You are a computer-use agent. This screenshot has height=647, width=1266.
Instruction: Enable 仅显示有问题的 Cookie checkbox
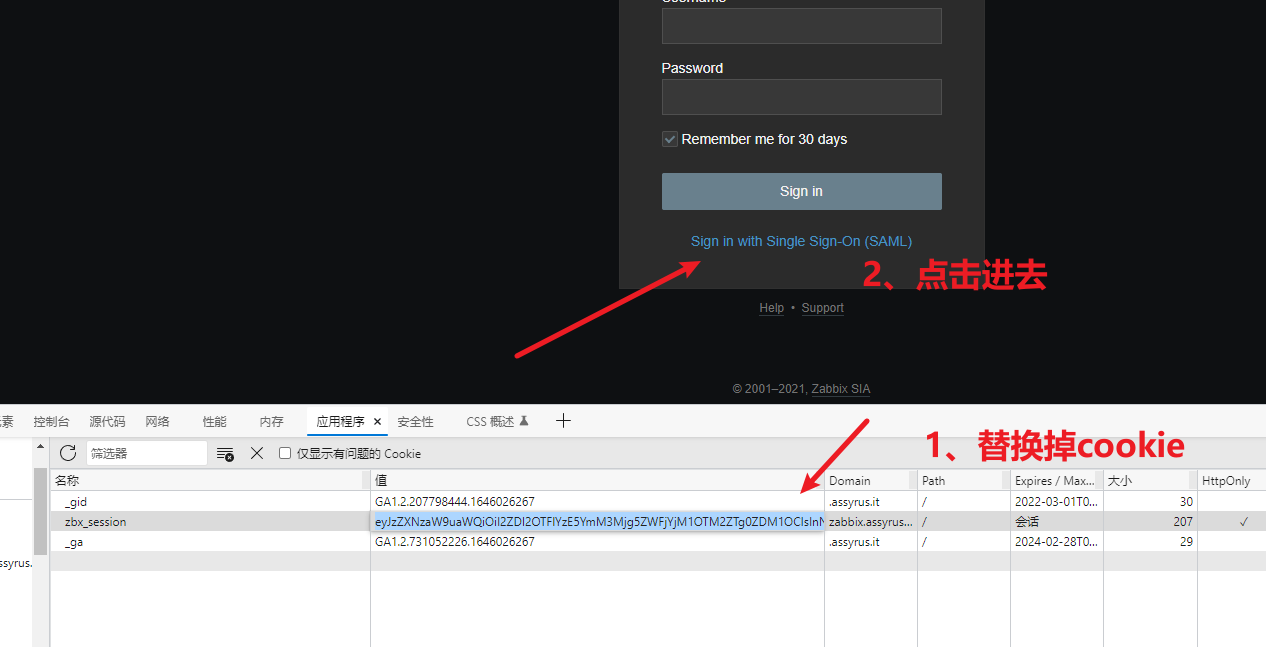pyautogui.click(x=285, y=453)
